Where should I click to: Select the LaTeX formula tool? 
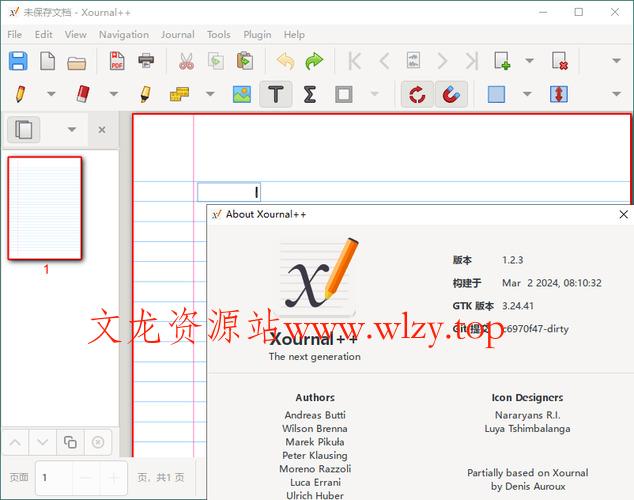tap(310, 94)
